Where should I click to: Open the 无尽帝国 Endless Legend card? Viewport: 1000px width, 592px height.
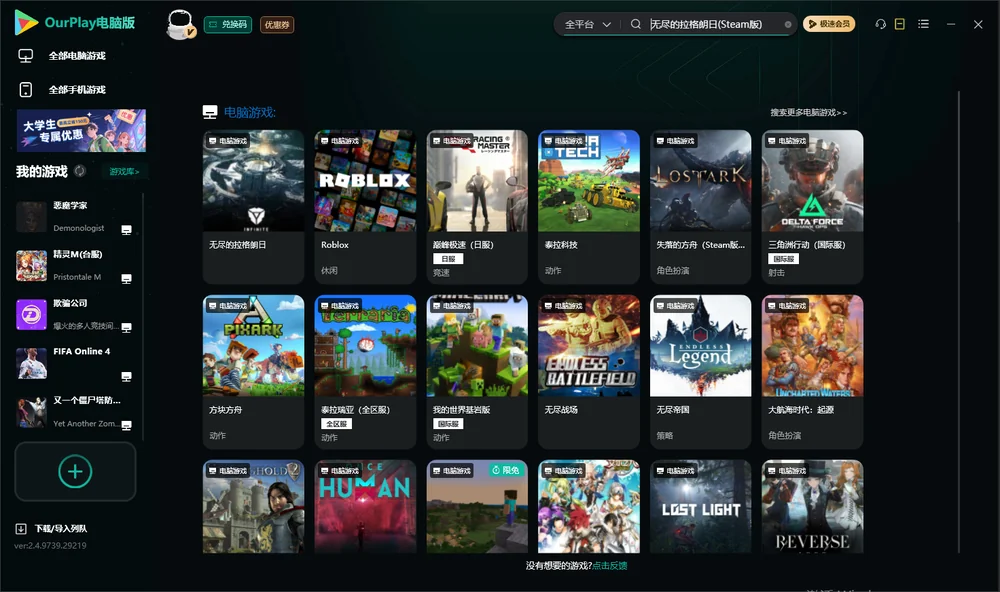[x=700, y=371]
